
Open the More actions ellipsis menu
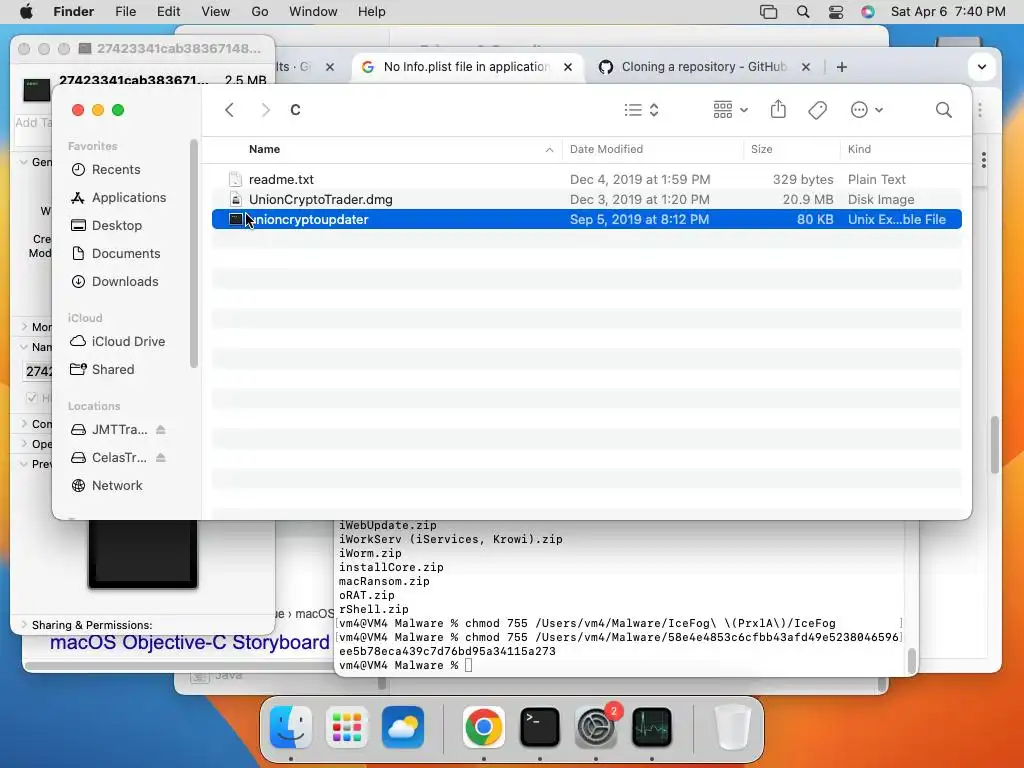pos(867,110)
